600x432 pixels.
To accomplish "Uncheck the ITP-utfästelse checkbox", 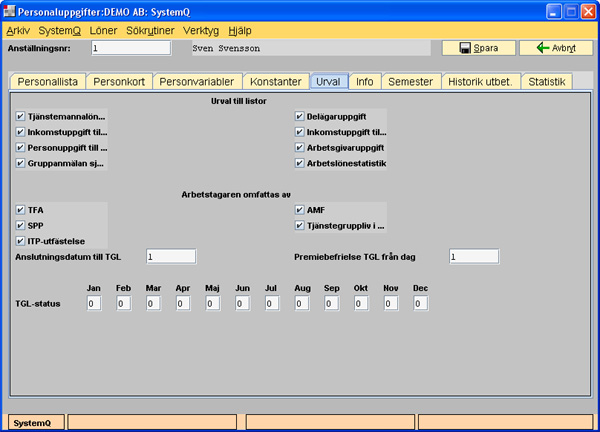I will pos(21,241).
